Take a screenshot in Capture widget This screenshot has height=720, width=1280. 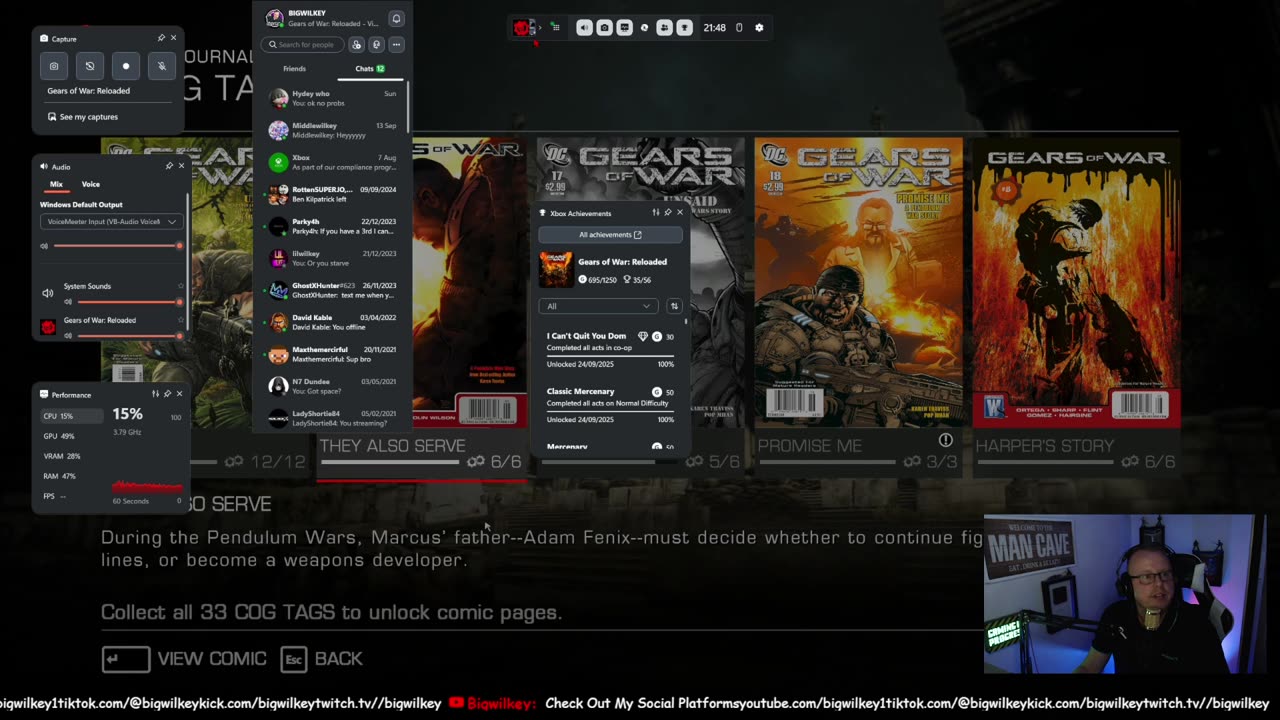(54, 66)
